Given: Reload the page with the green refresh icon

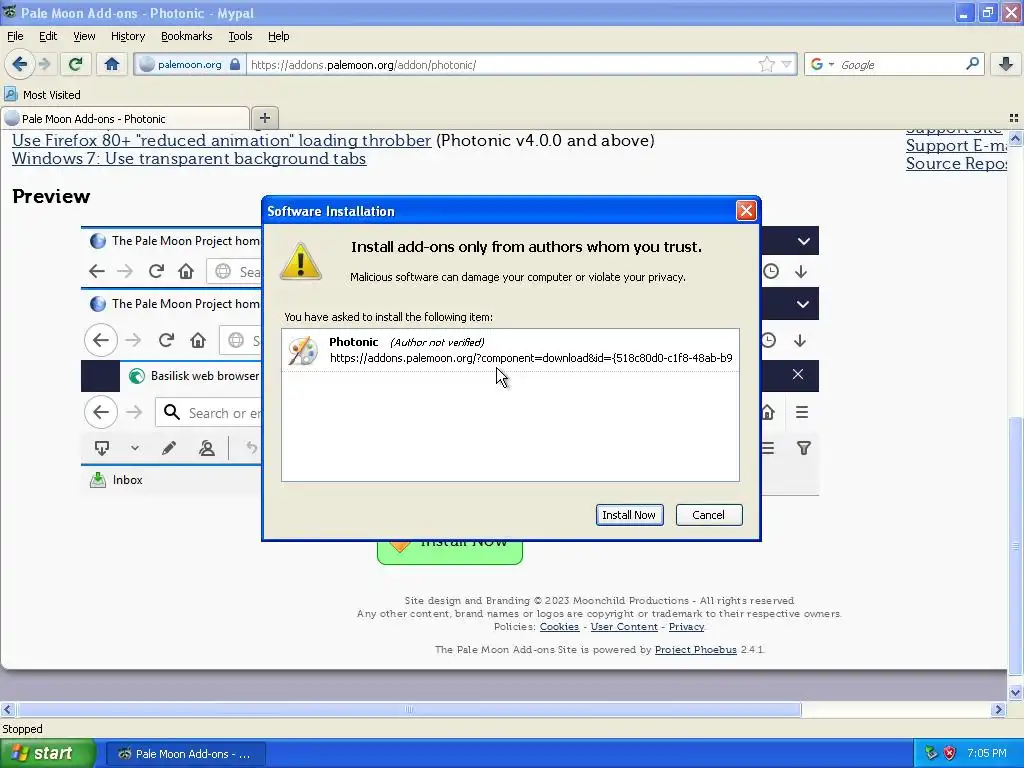Looking at the screenshot, I should tap(76, 64).
